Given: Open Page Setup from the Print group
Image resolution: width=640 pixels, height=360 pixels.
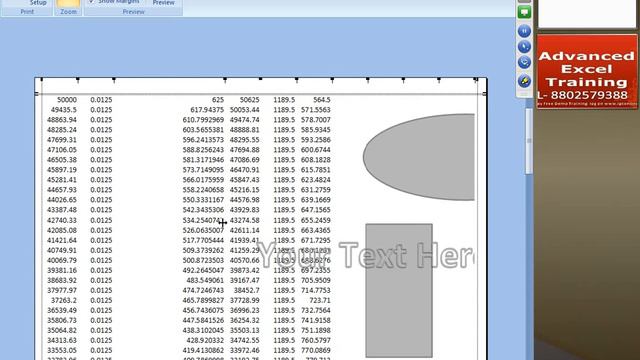Looking at the screenshot, I should 38,2.
